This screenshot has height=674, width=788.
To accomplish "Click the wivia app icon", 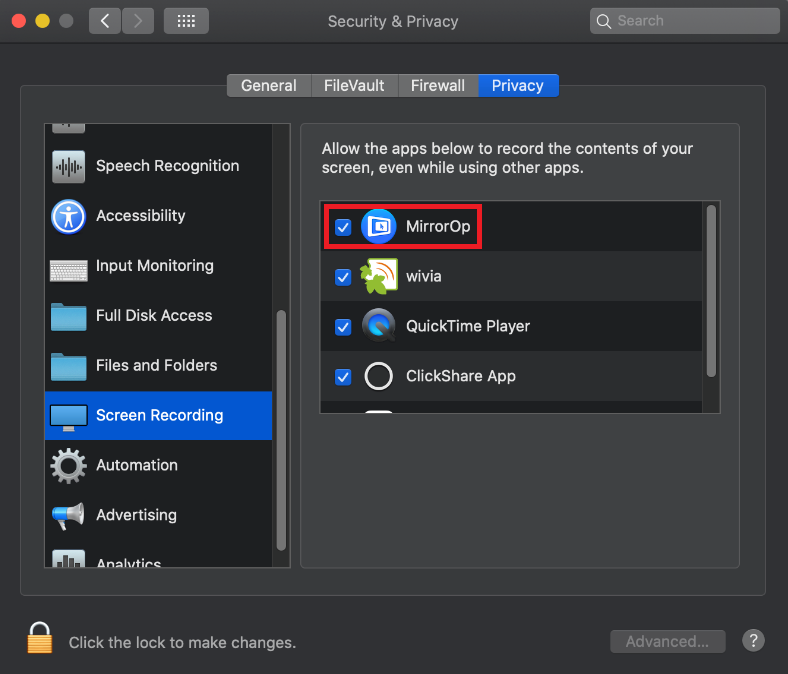I will (x=379, y=277).
